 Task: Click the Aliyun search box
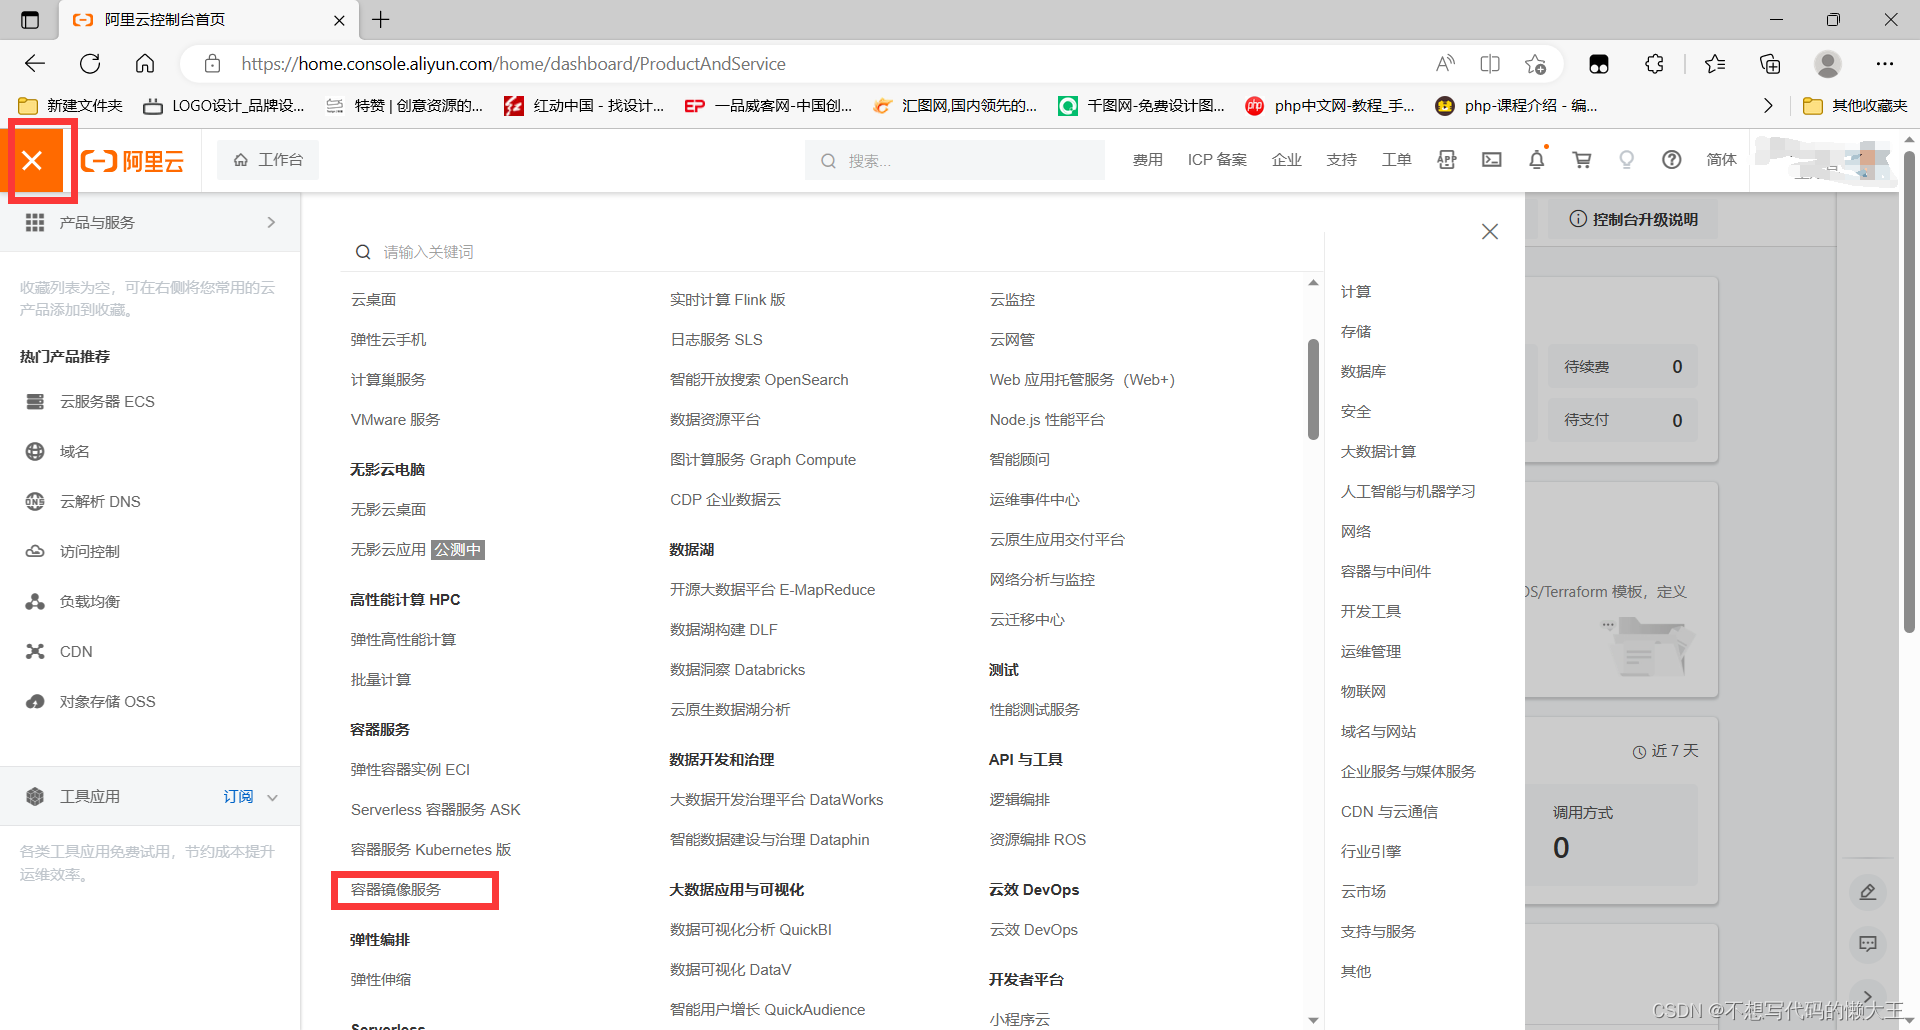click(x=955, y=160)
